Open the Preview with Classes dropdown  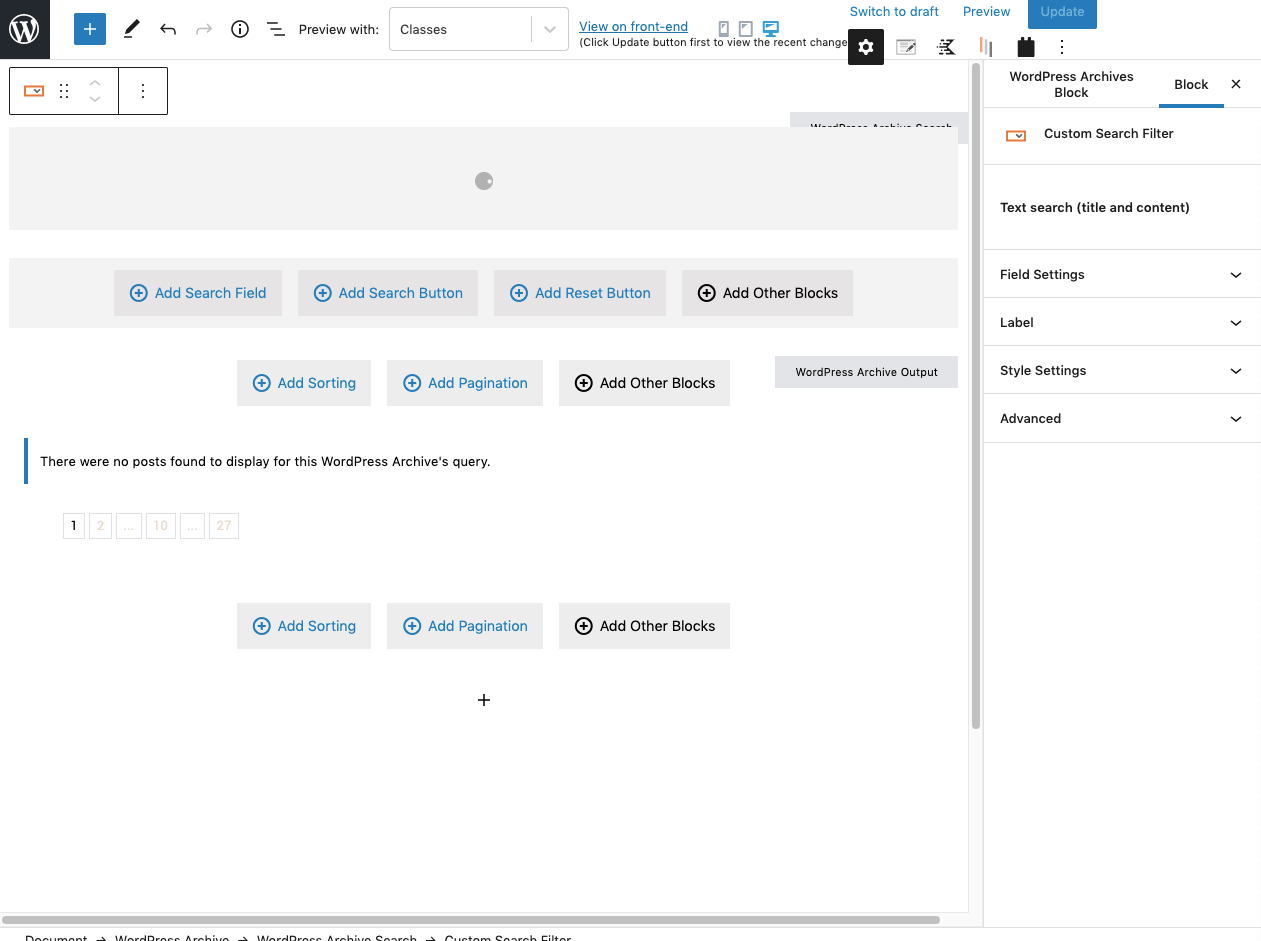click(478, 29)
